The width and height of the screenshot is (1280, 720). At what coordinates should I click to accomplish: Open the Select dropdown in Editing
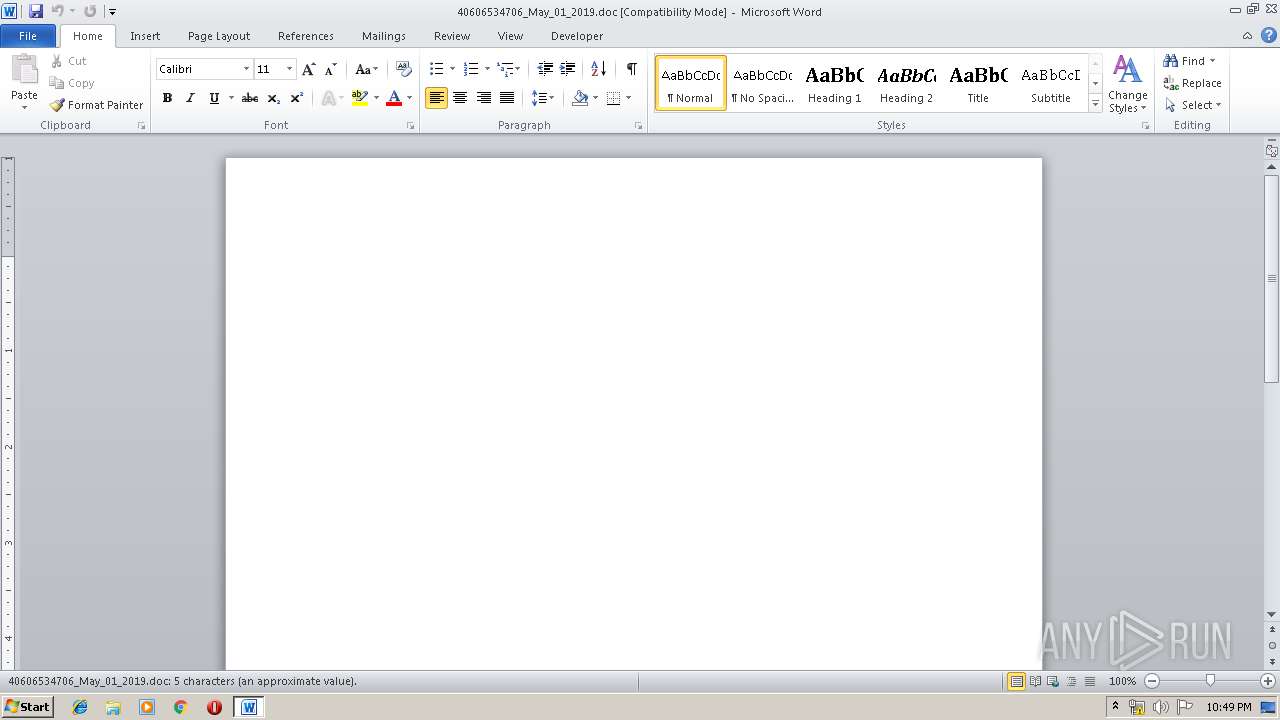[1193, 105]
